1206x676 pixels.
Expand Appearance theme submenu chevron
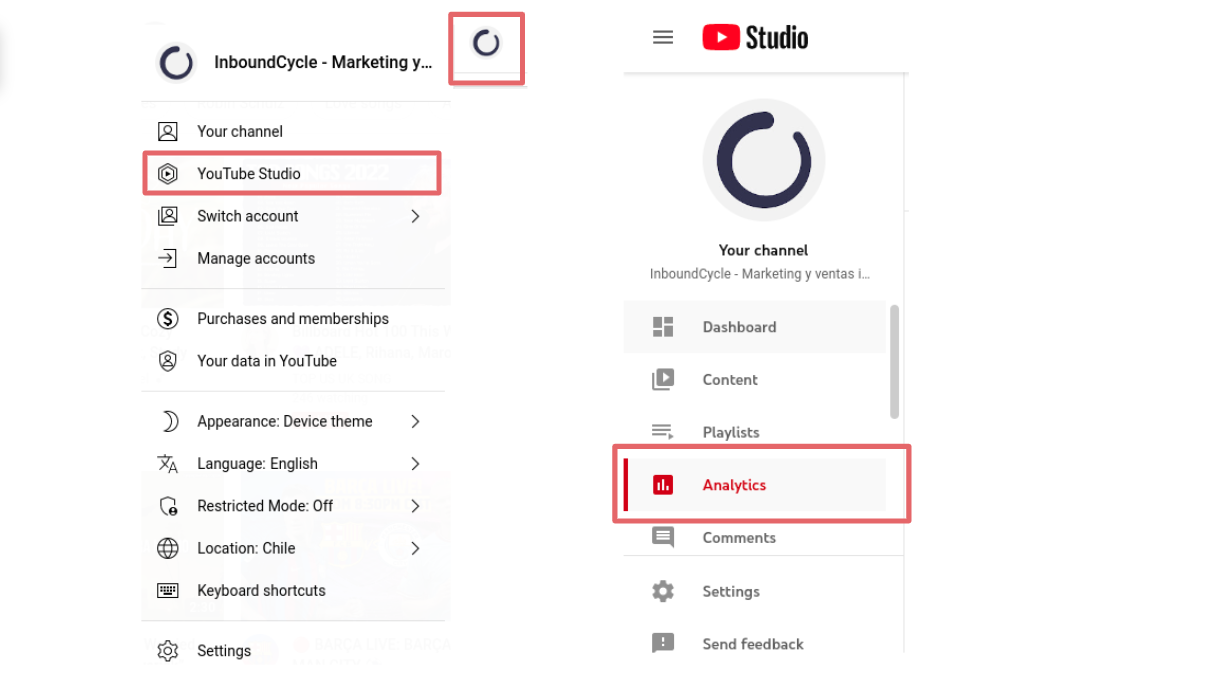click(x=415, y=421)
